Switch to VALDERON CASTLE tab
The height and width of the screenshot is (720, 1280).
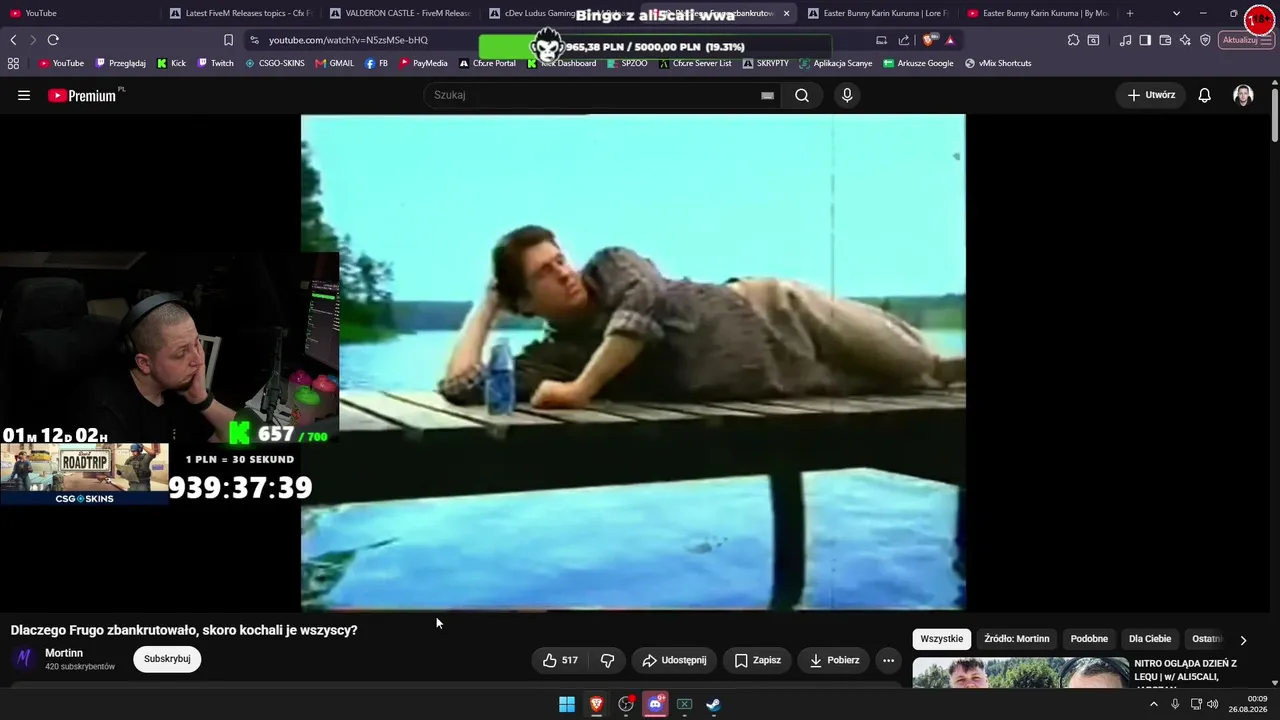coord(400,13)
